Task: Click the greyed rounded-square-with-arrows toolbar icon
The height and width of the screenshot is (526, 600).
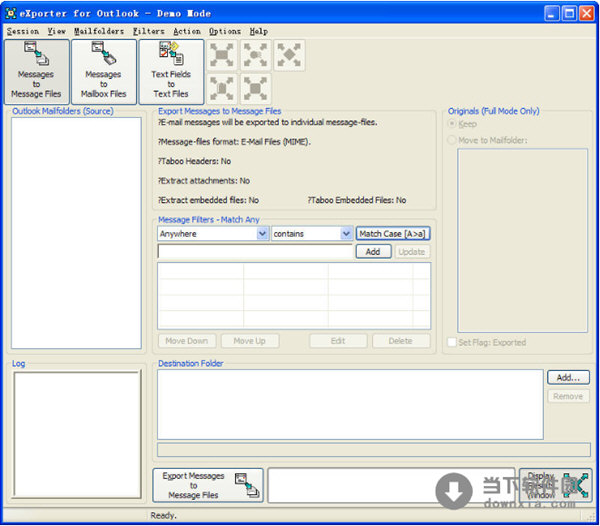Action: [256, 89]
